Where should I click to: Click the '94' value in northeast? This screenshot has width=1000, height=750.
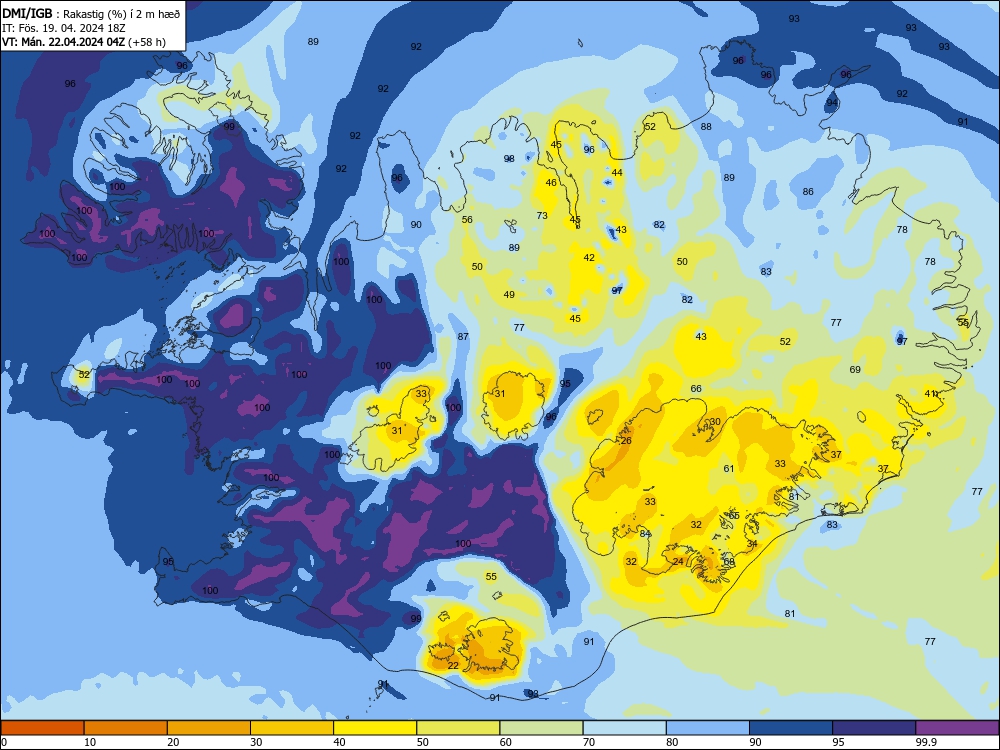tap(832, 103)
